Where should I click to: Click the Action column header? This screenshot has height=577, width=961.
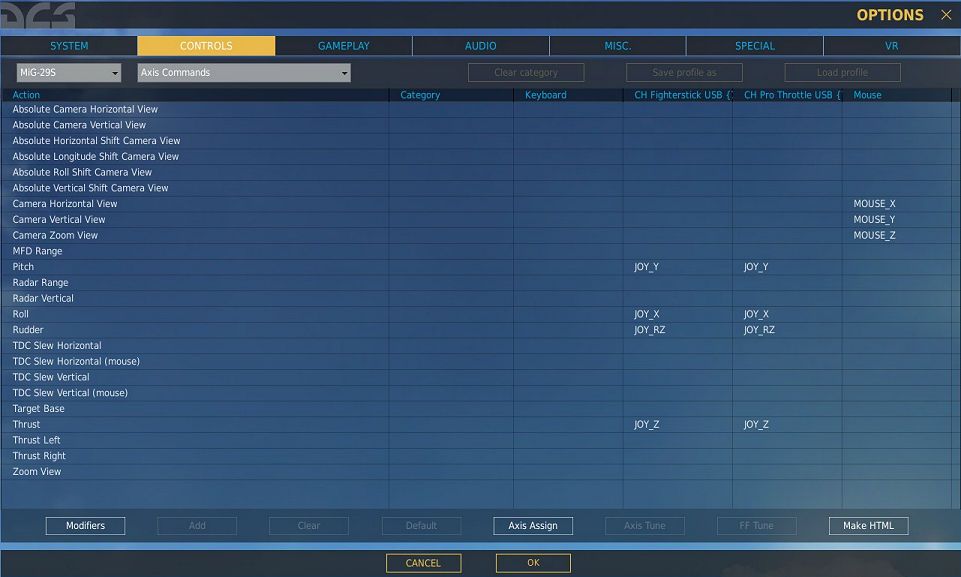coord(27,95)
